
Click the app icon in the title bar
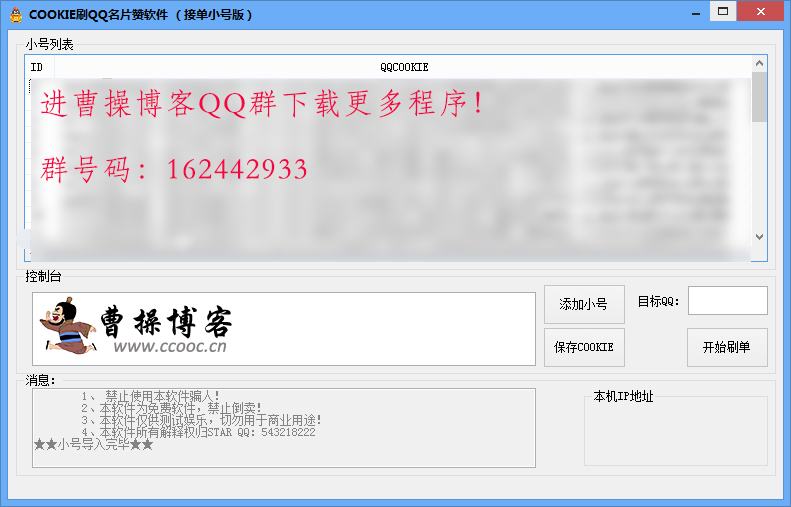pos(16,14)
